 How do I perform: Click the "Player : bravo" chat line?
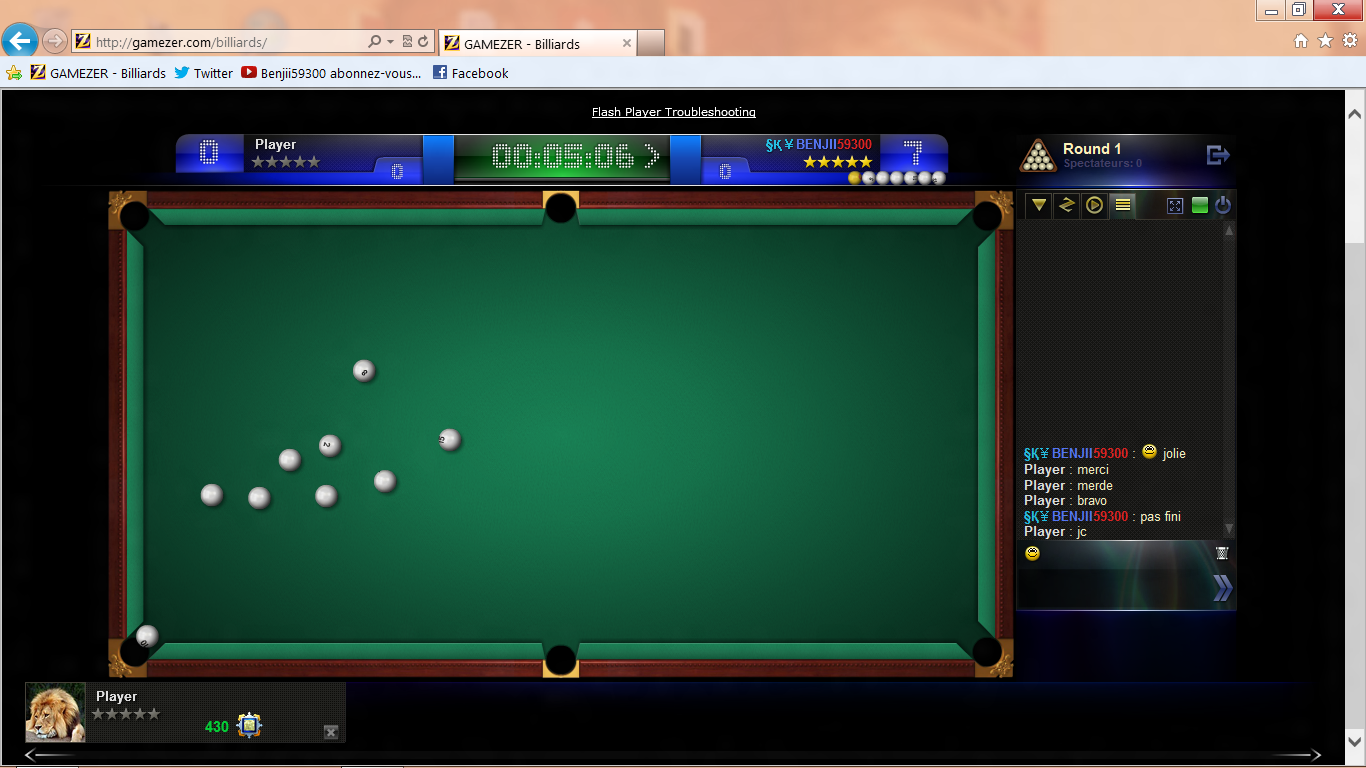coord(1066,500)
